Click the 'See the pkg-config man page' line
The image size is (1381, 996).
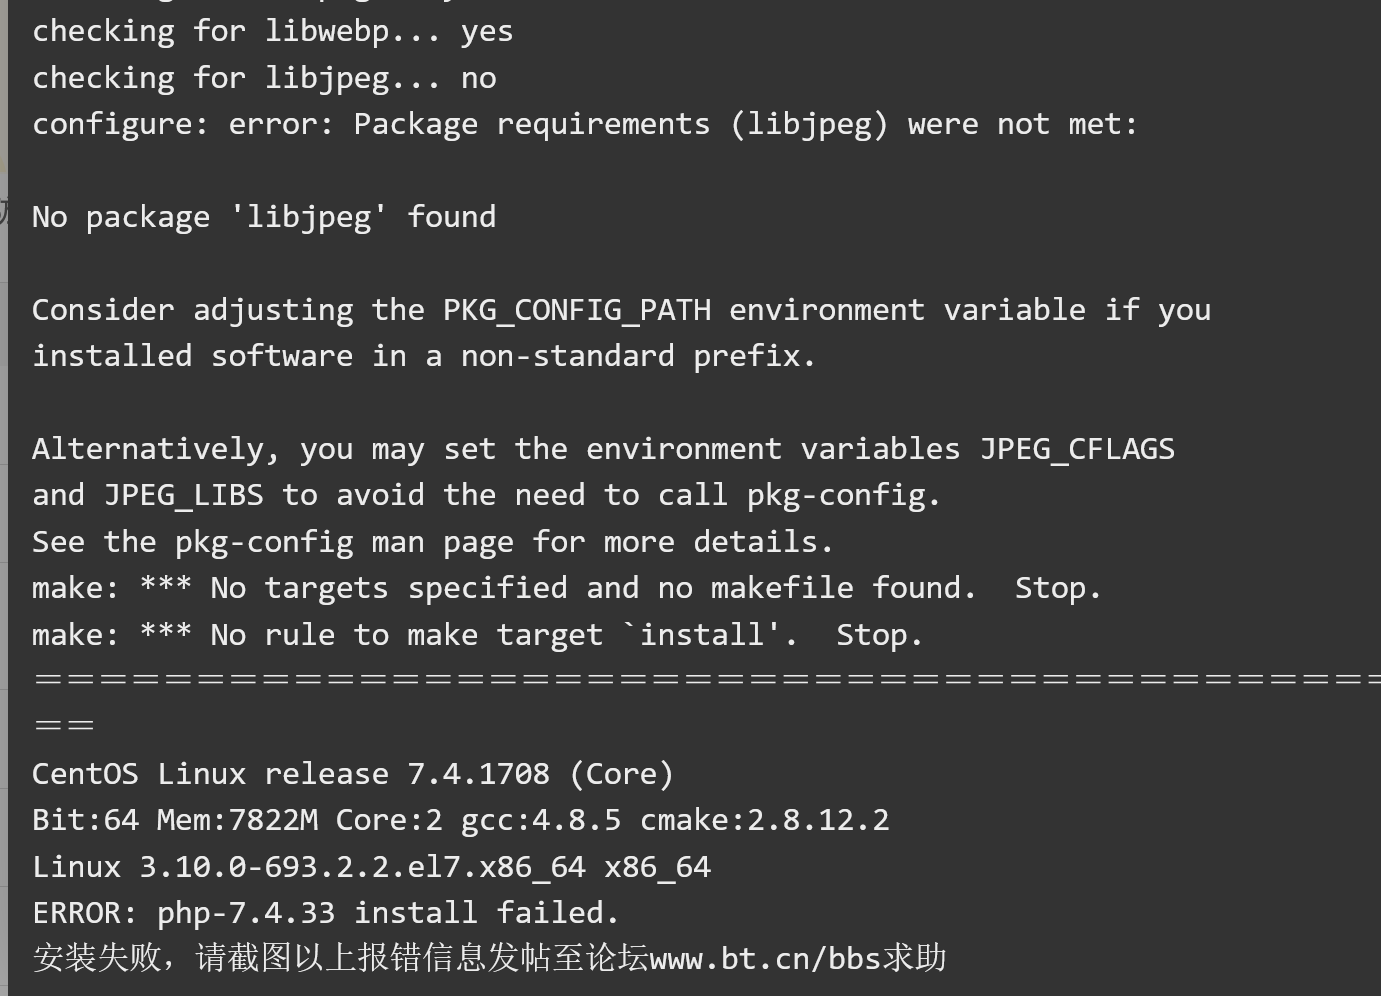point(433,542)
